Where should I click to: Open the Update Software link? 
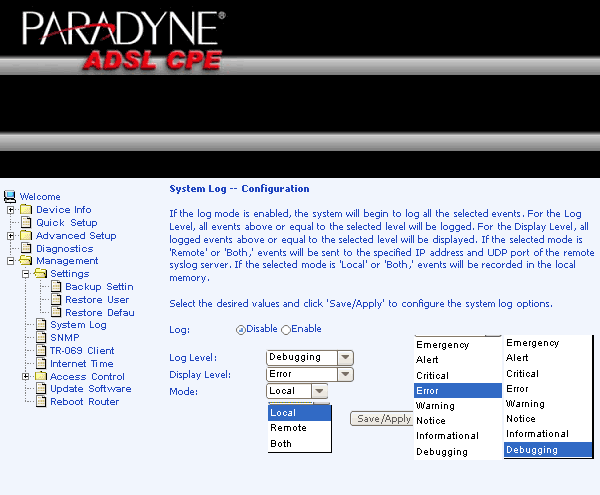91,389
